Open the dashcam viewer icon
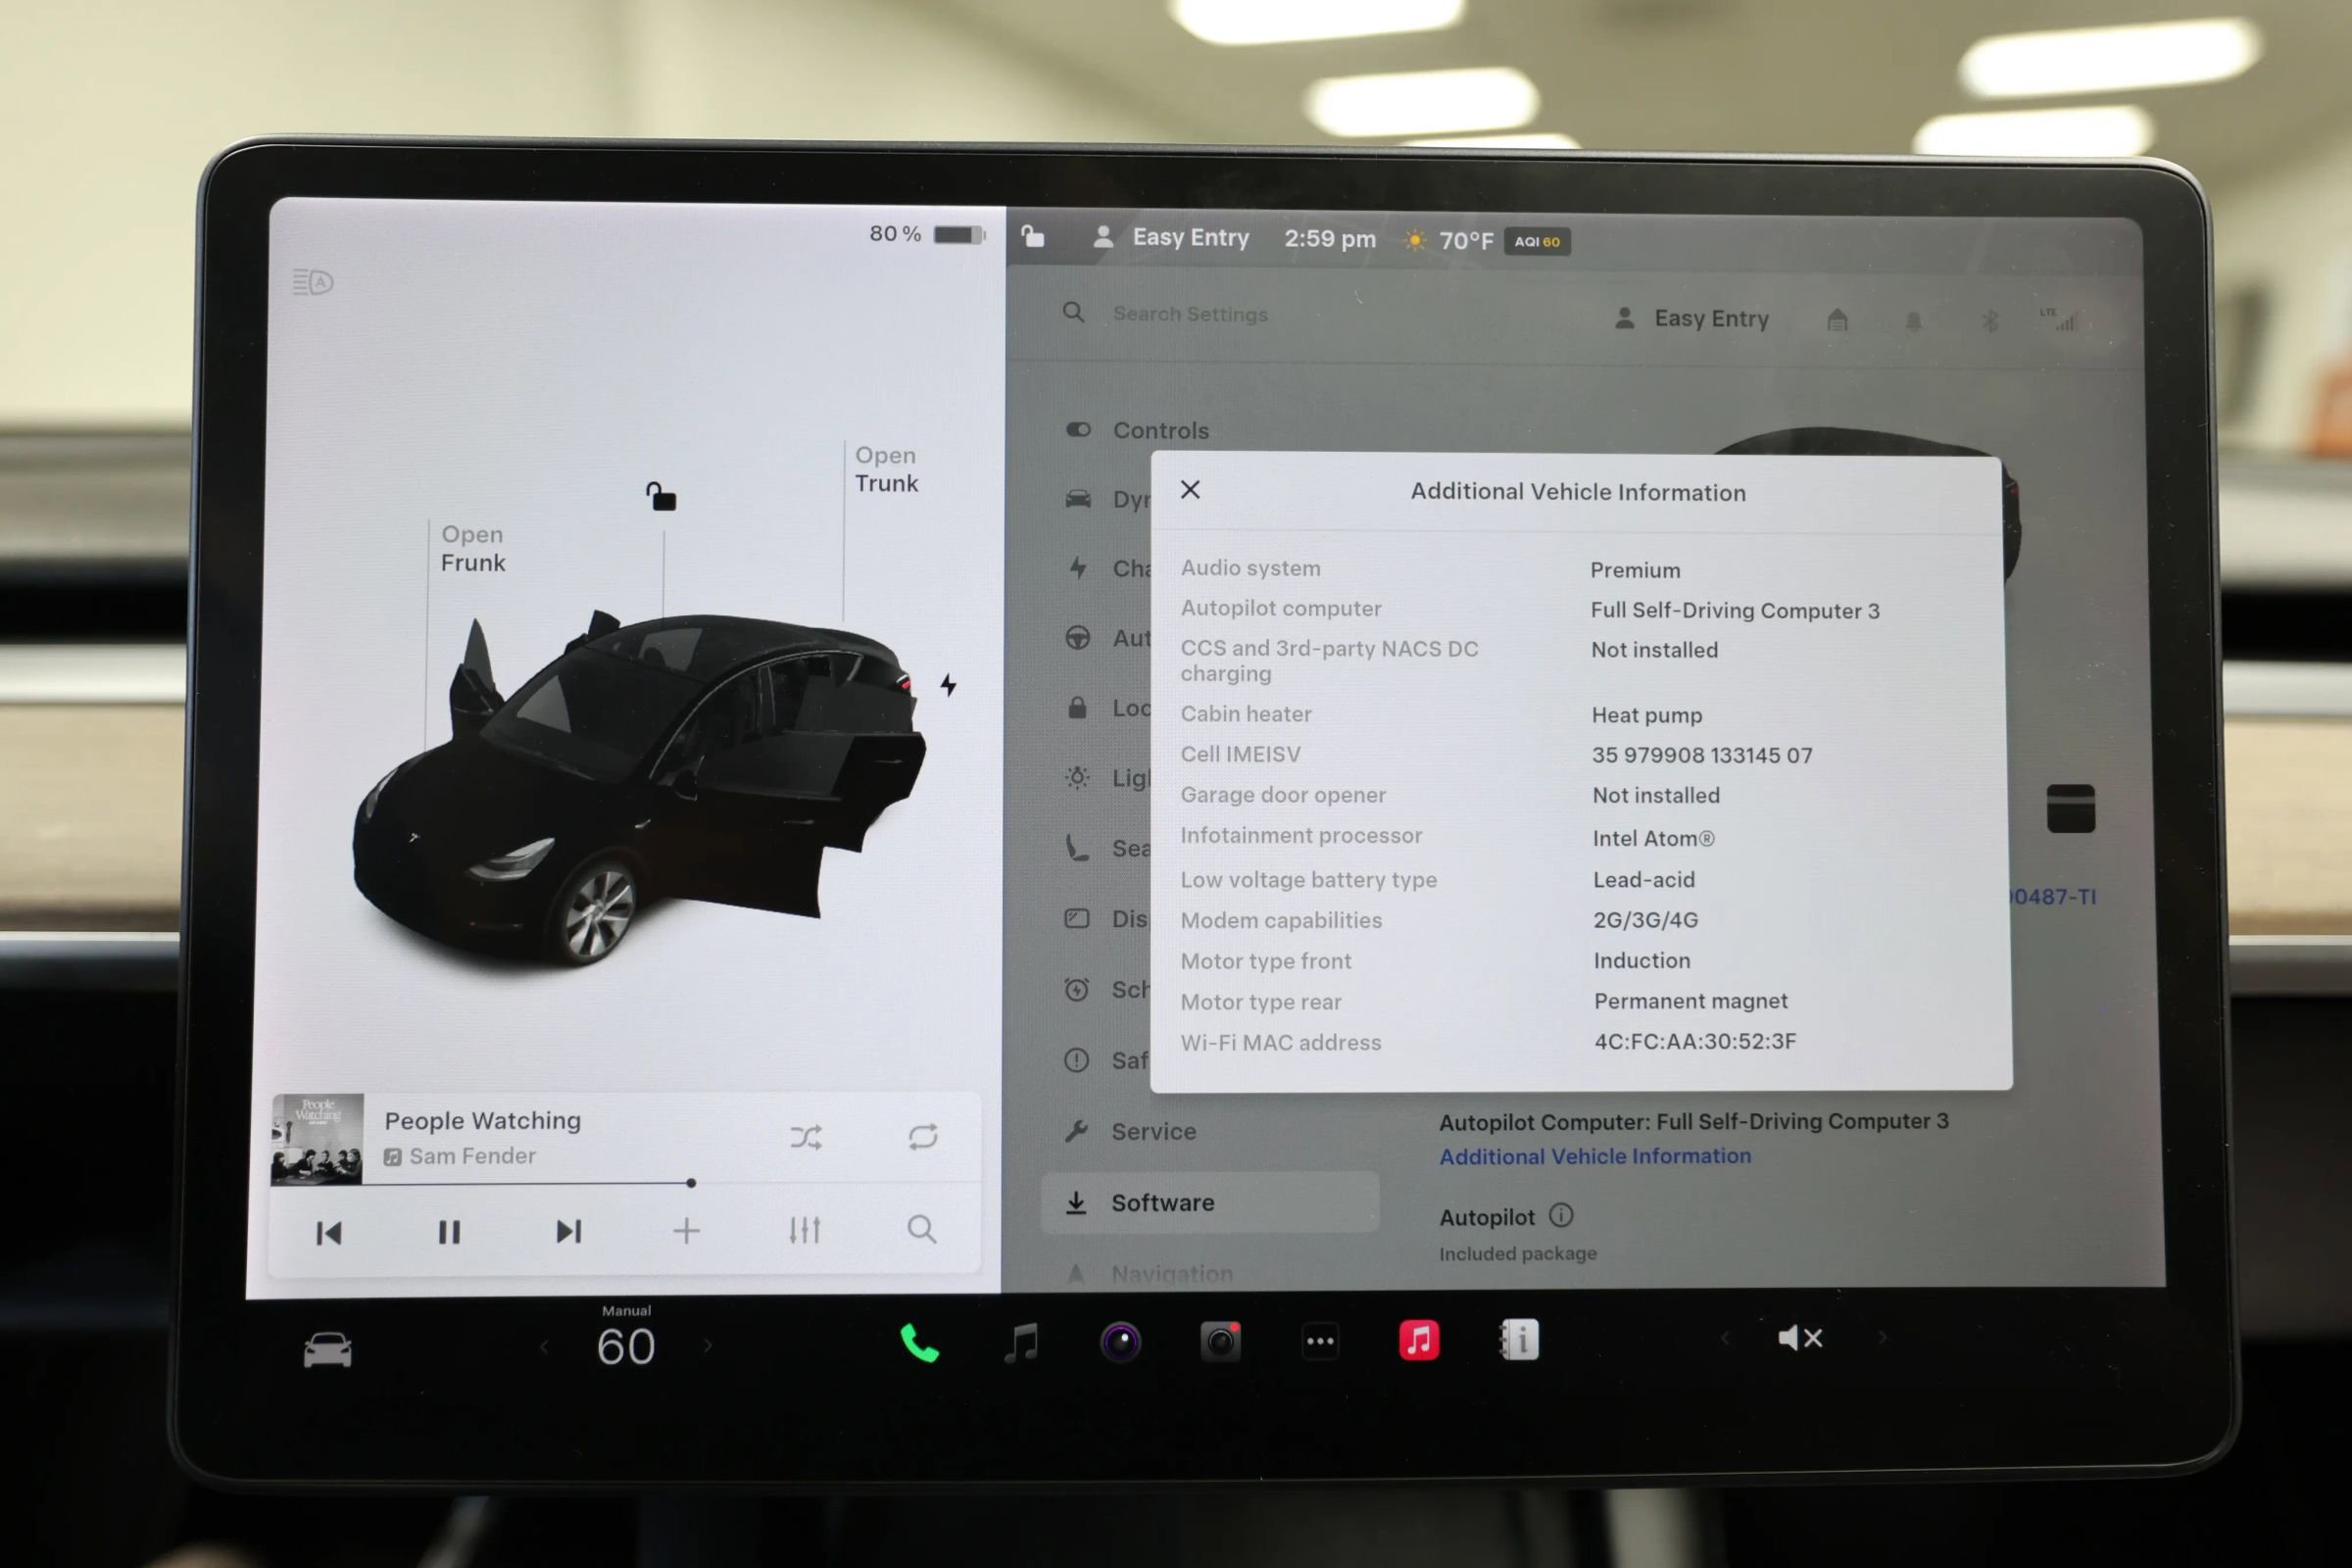 (1219, 1342)
